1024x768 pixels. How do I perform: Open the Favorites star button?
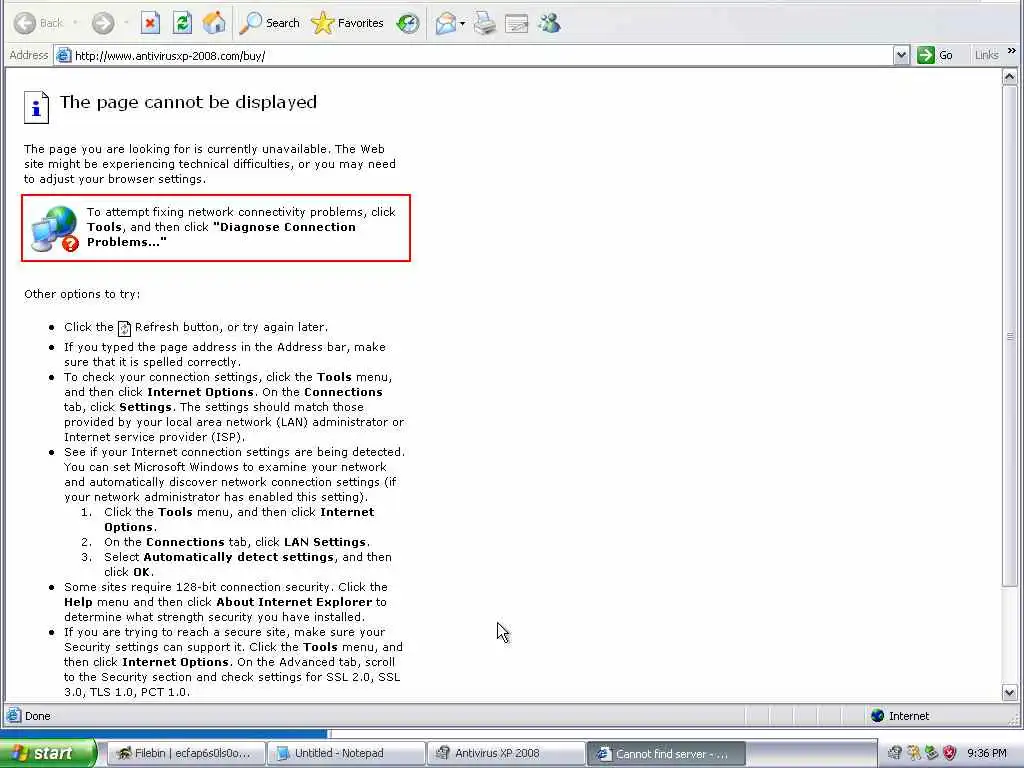point(347,24)
